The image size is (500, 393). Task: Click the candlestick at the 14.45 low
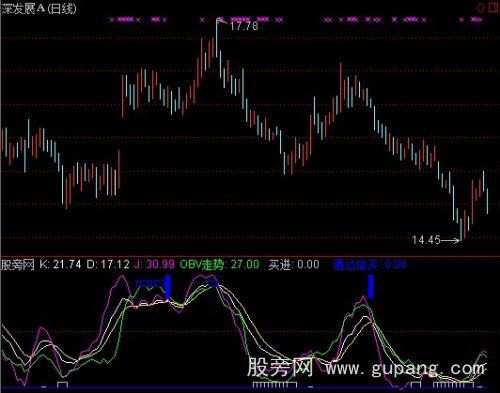(461, 229)
